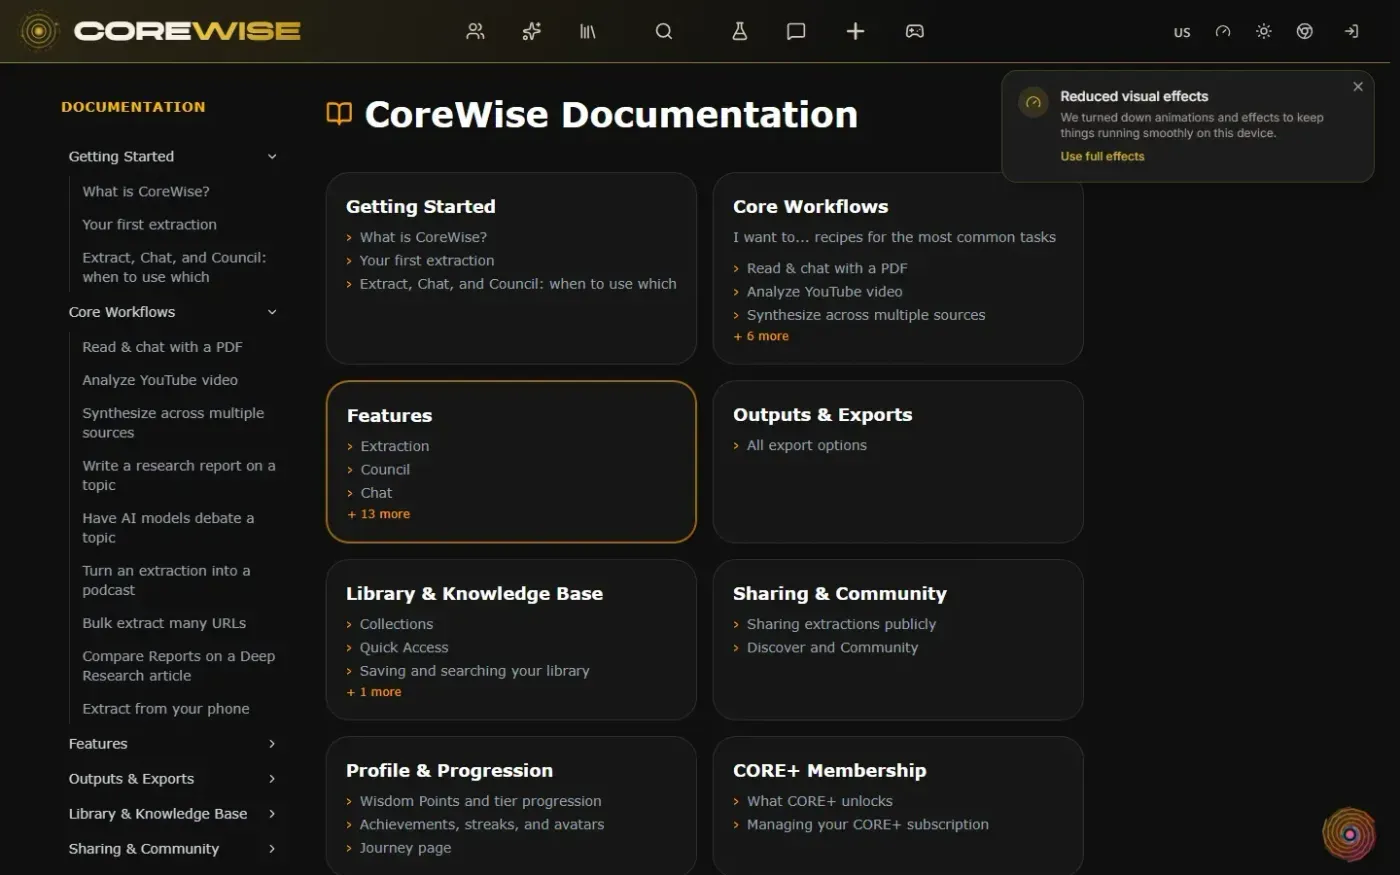Open sidebar item Extract from your phone
1400x875 pixels.
pos(166,709)
